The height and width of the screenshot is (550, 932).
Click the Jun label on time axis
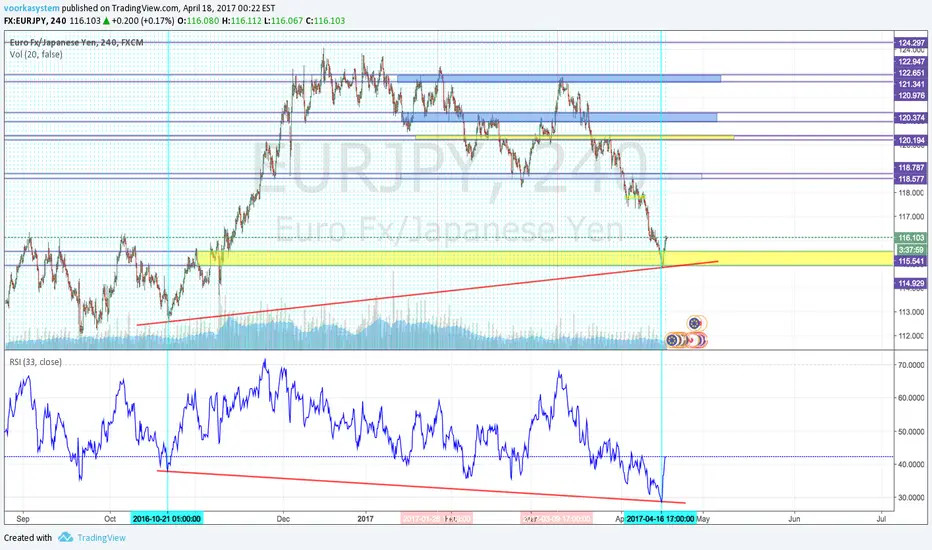(x=794, y=518)
